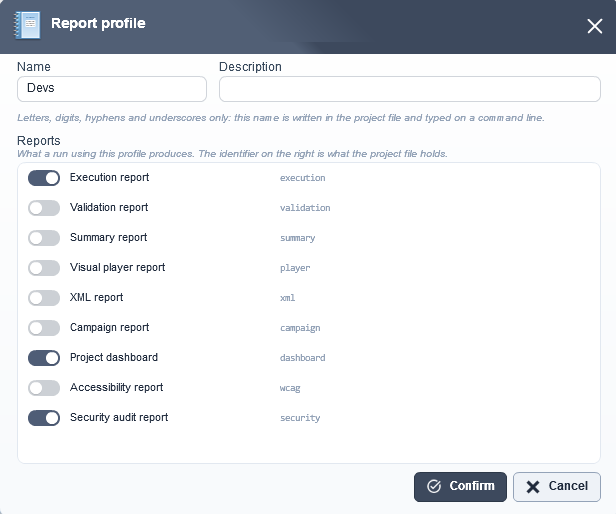Viewport: 616px width, 514px height.
Task: Click the dashboard identifier text
Action: point(302,358)
